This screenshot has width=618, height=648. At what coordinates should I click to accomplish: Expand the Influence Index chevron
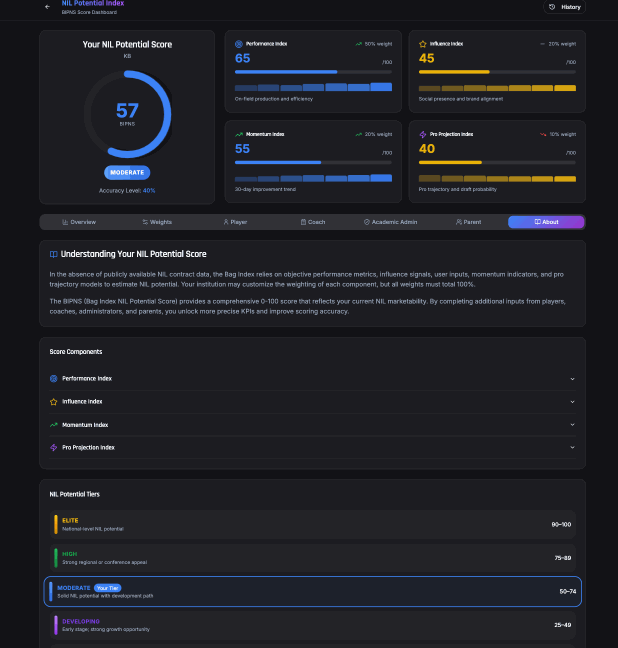pos(572,401)
